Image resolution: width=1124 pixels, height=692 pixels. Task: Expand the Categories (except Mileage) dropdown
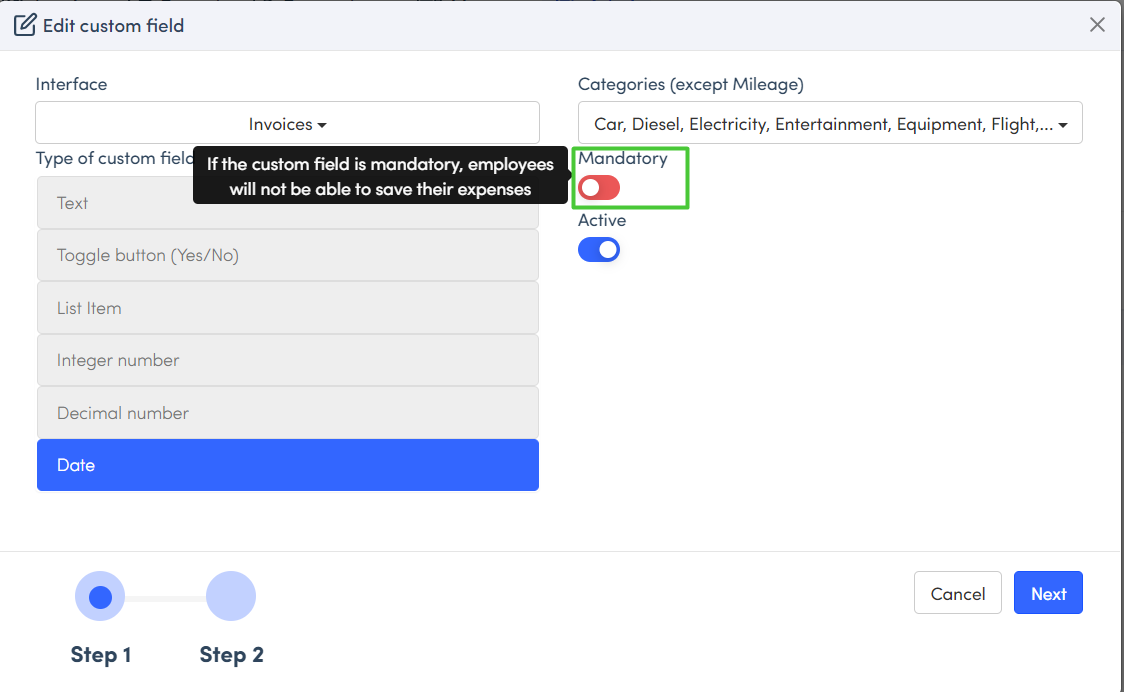point(829,124)
